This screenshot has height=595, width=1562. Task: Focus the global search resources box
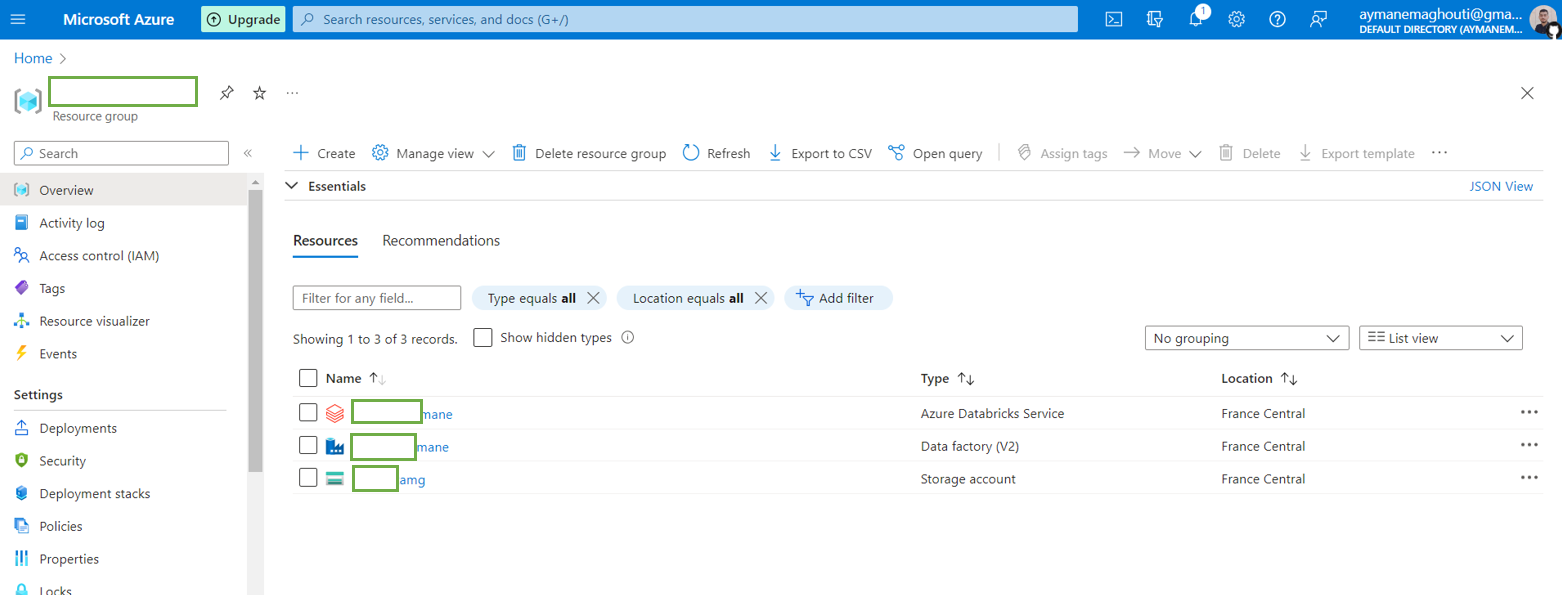point(685,19)
